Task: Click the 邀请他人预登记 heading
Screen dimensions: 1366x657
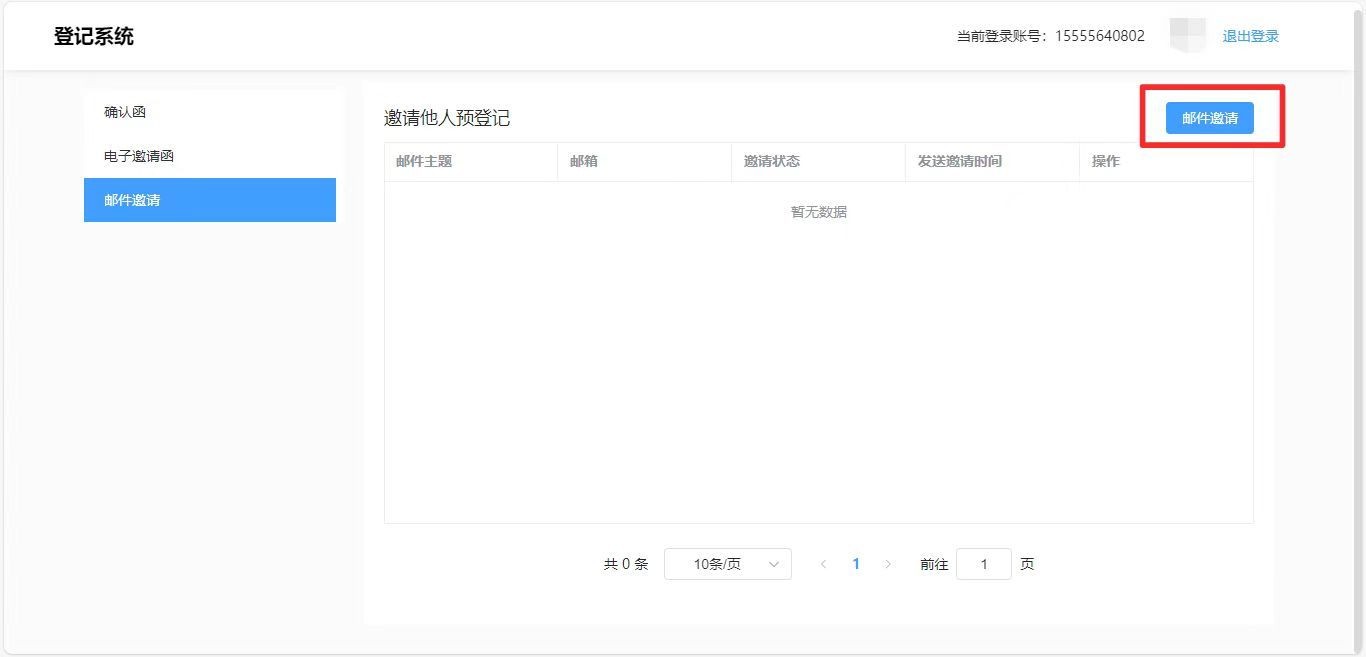Action: click(x=447, y=118)
